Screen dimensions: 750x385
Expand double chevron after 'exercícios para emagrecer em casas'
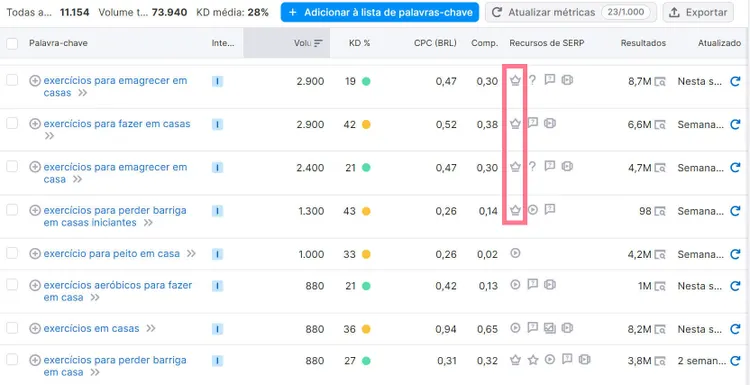pos(83,93)
